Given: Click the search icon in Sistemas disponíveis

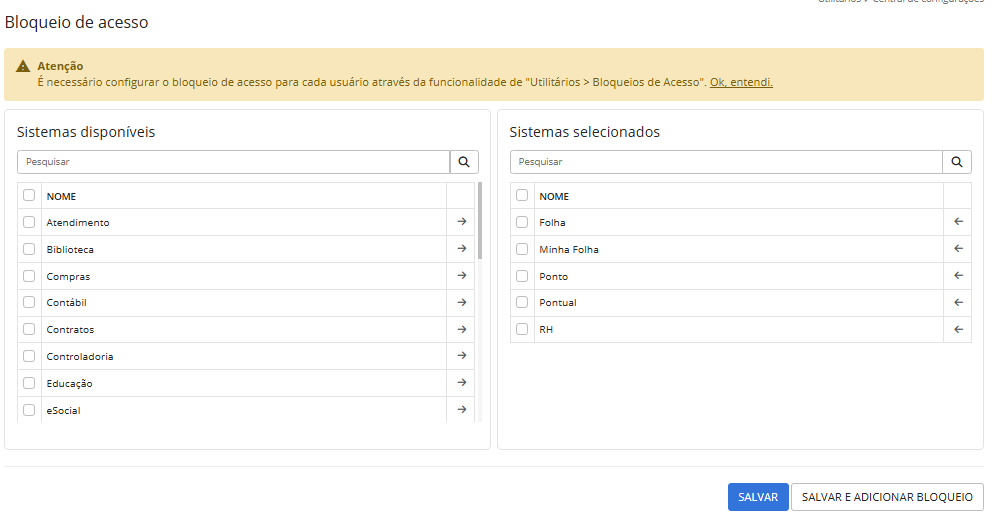Looking at the screenshot, I should (x=464, y=161).
